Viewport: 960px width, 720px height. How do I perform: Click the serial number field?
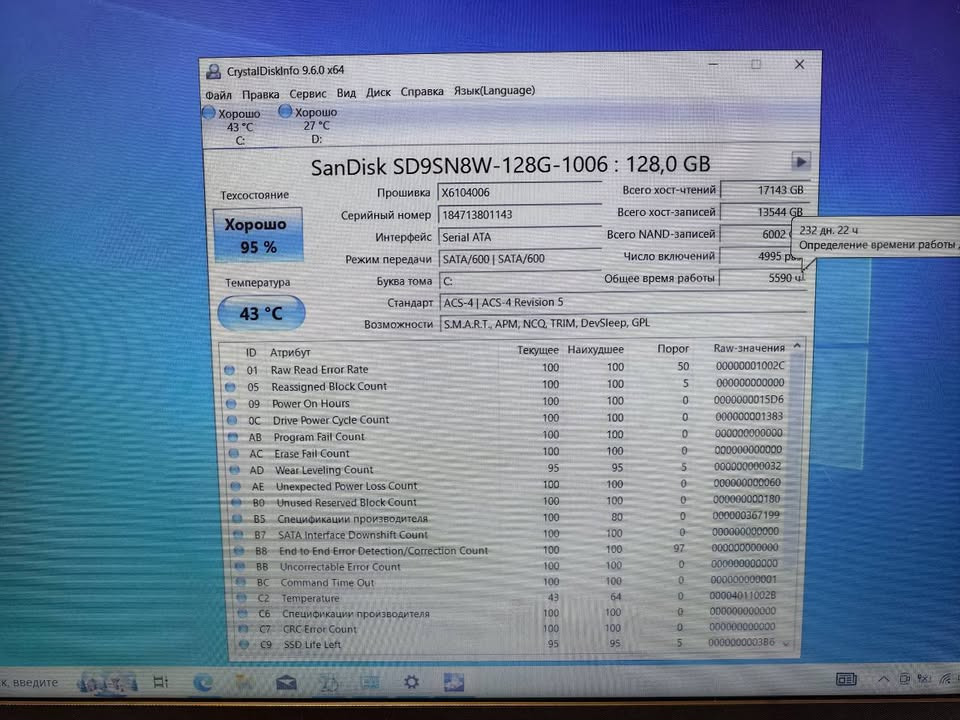[x=520, y=215]
